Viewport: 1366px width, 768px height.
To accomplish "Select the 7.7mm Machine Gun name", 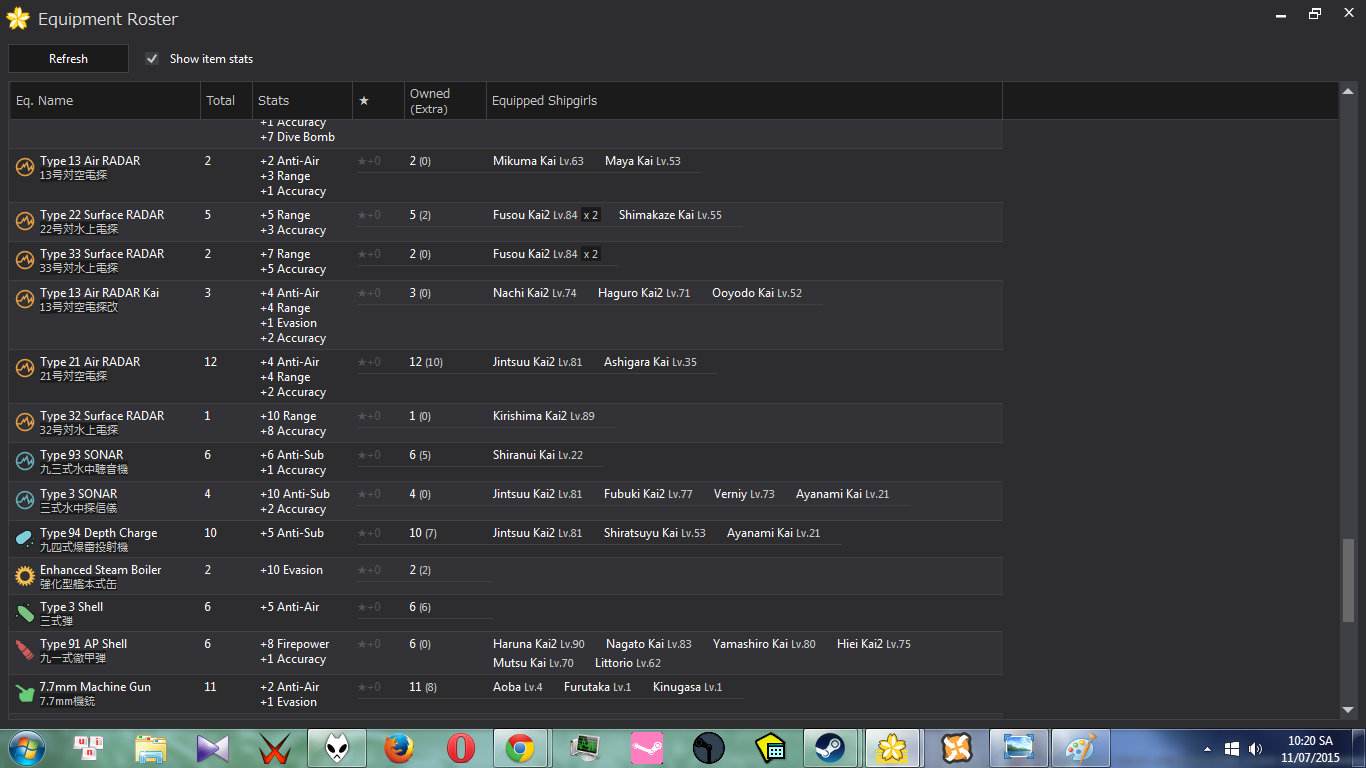I will tap(96, 687).
